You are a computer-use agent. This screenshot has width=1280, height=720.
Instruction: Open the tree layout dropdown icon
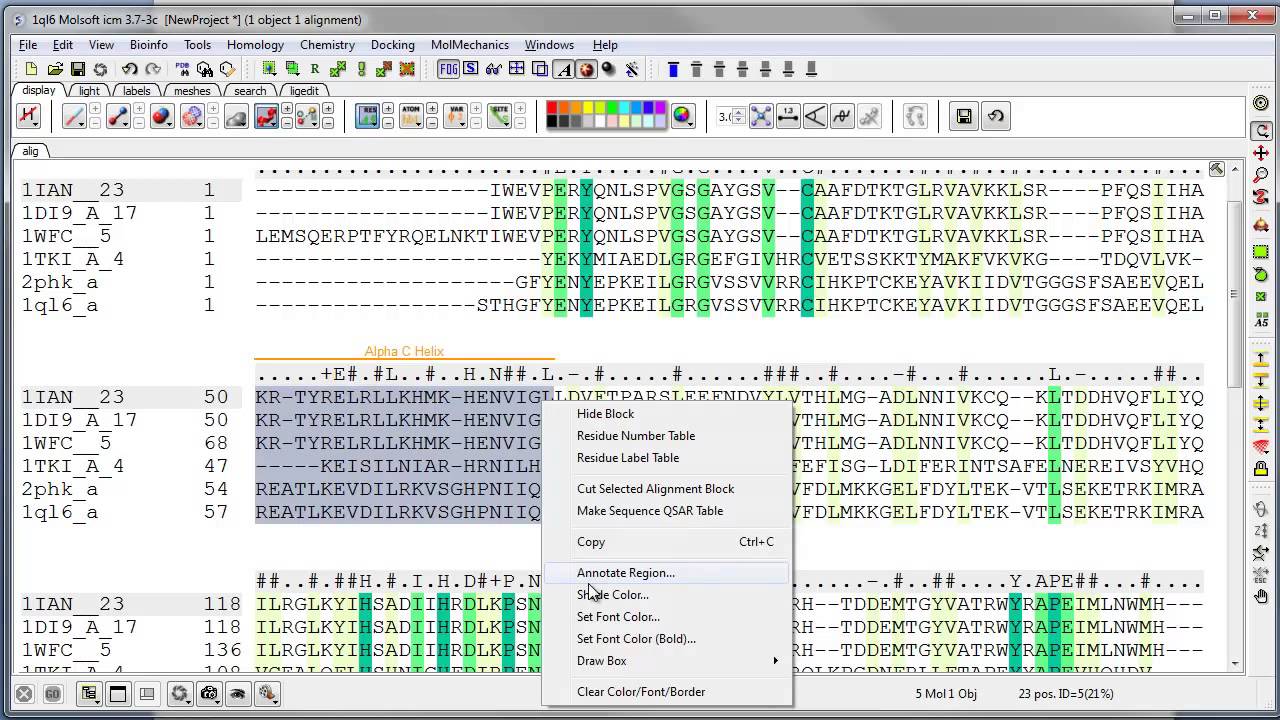pyautogui.click(x=90, y=694)
